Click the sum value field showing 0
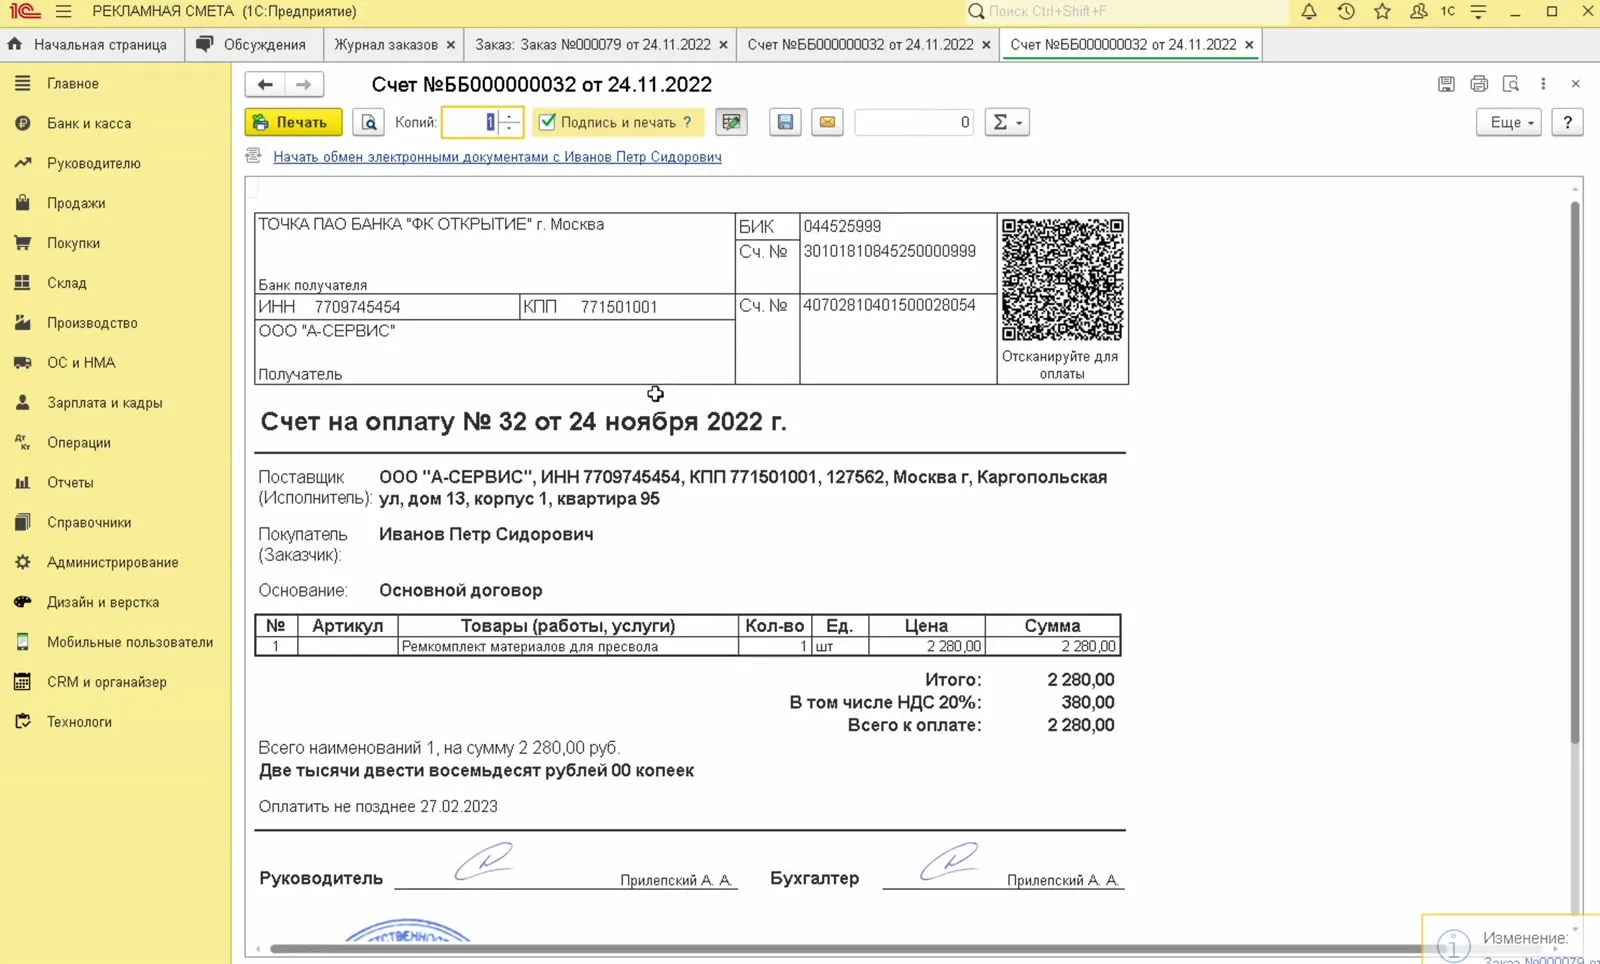The image size is (1600, 964). (x=914, y=122)
